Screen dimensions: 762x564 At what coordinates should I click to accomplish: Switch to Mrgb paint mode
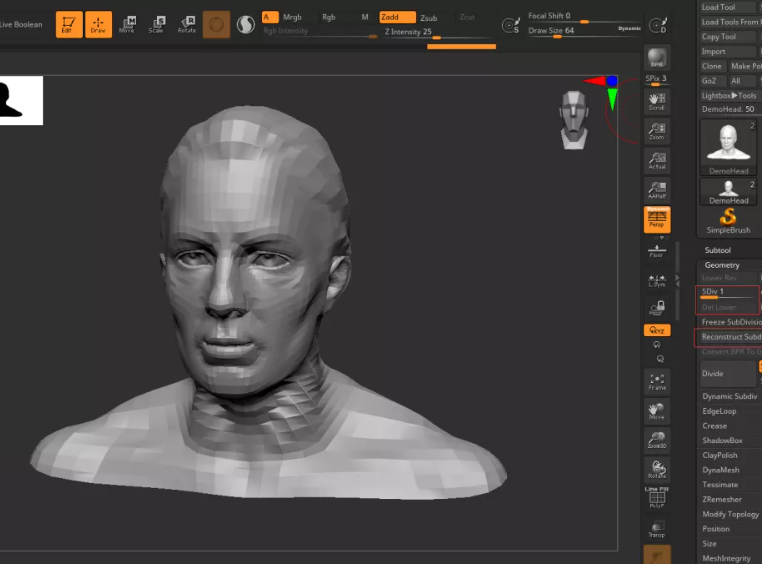[292, 17]
